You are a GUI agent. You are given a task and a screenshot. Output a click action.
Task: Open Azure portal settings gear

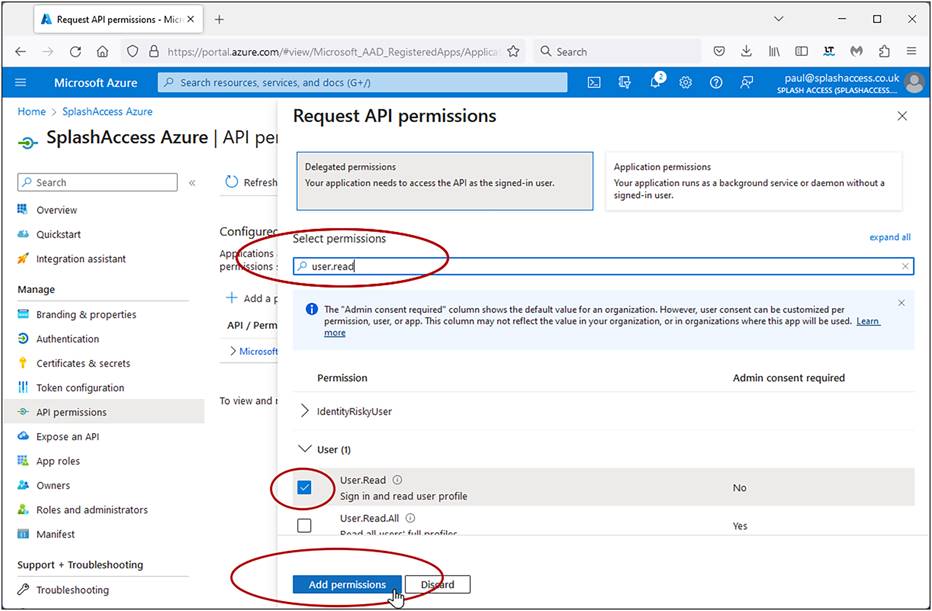pyautogui.click(x=685, y=83)
